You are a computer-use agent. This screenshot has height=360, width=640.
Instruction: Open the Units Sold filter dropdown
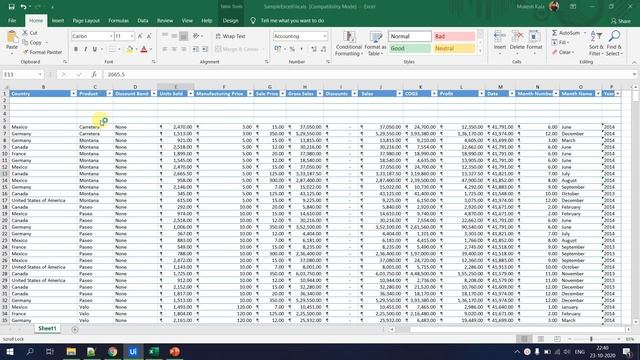pyautogui.click(x=190, y=93)
